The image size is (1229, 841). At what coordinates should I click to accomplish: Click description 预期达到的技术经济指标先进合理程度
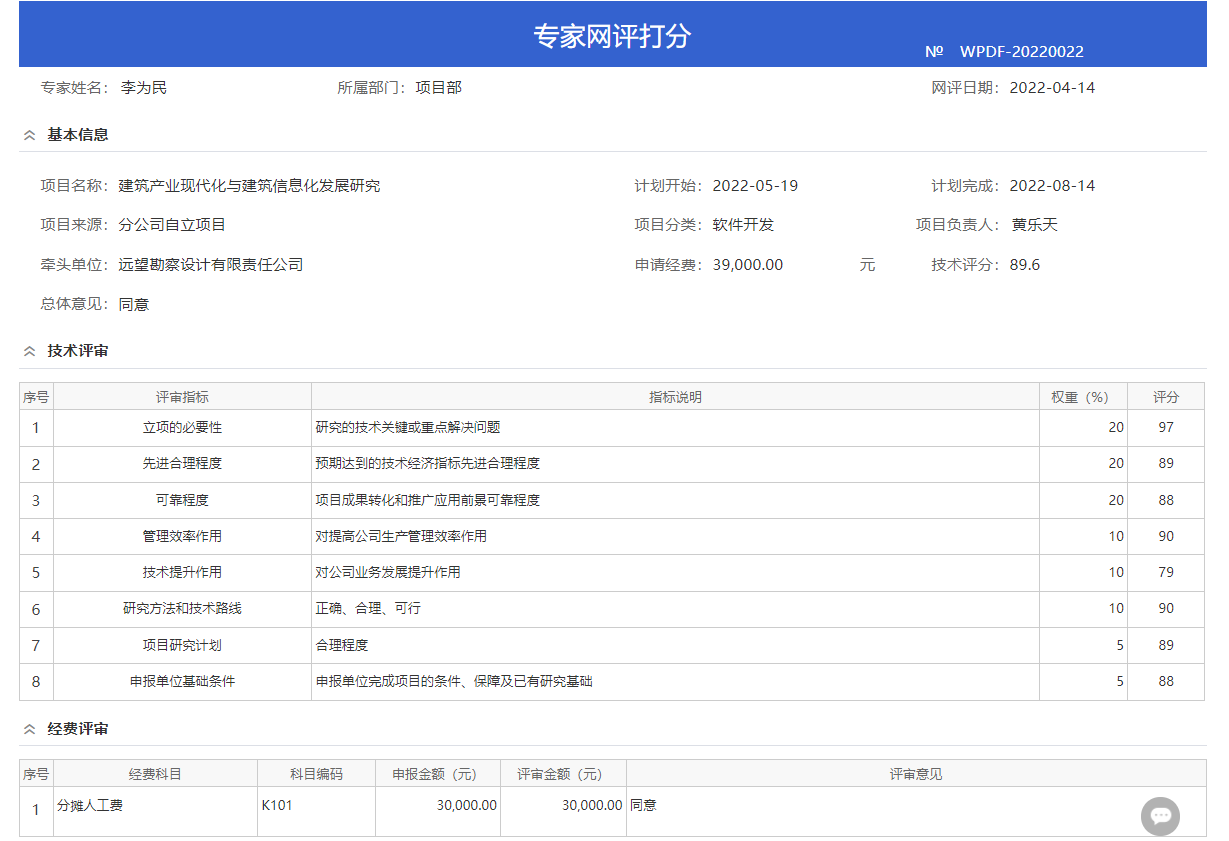point(428,464)
